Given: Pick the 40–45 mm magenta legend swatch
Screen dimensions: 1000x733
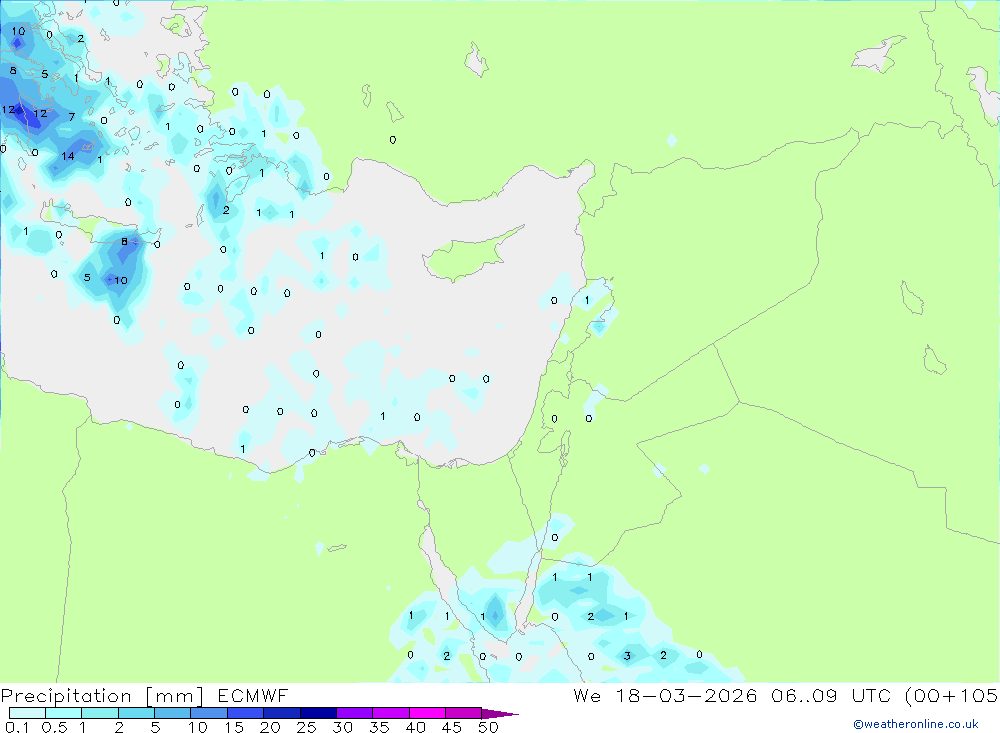Looking at the screenshot, I should [427, 713].
